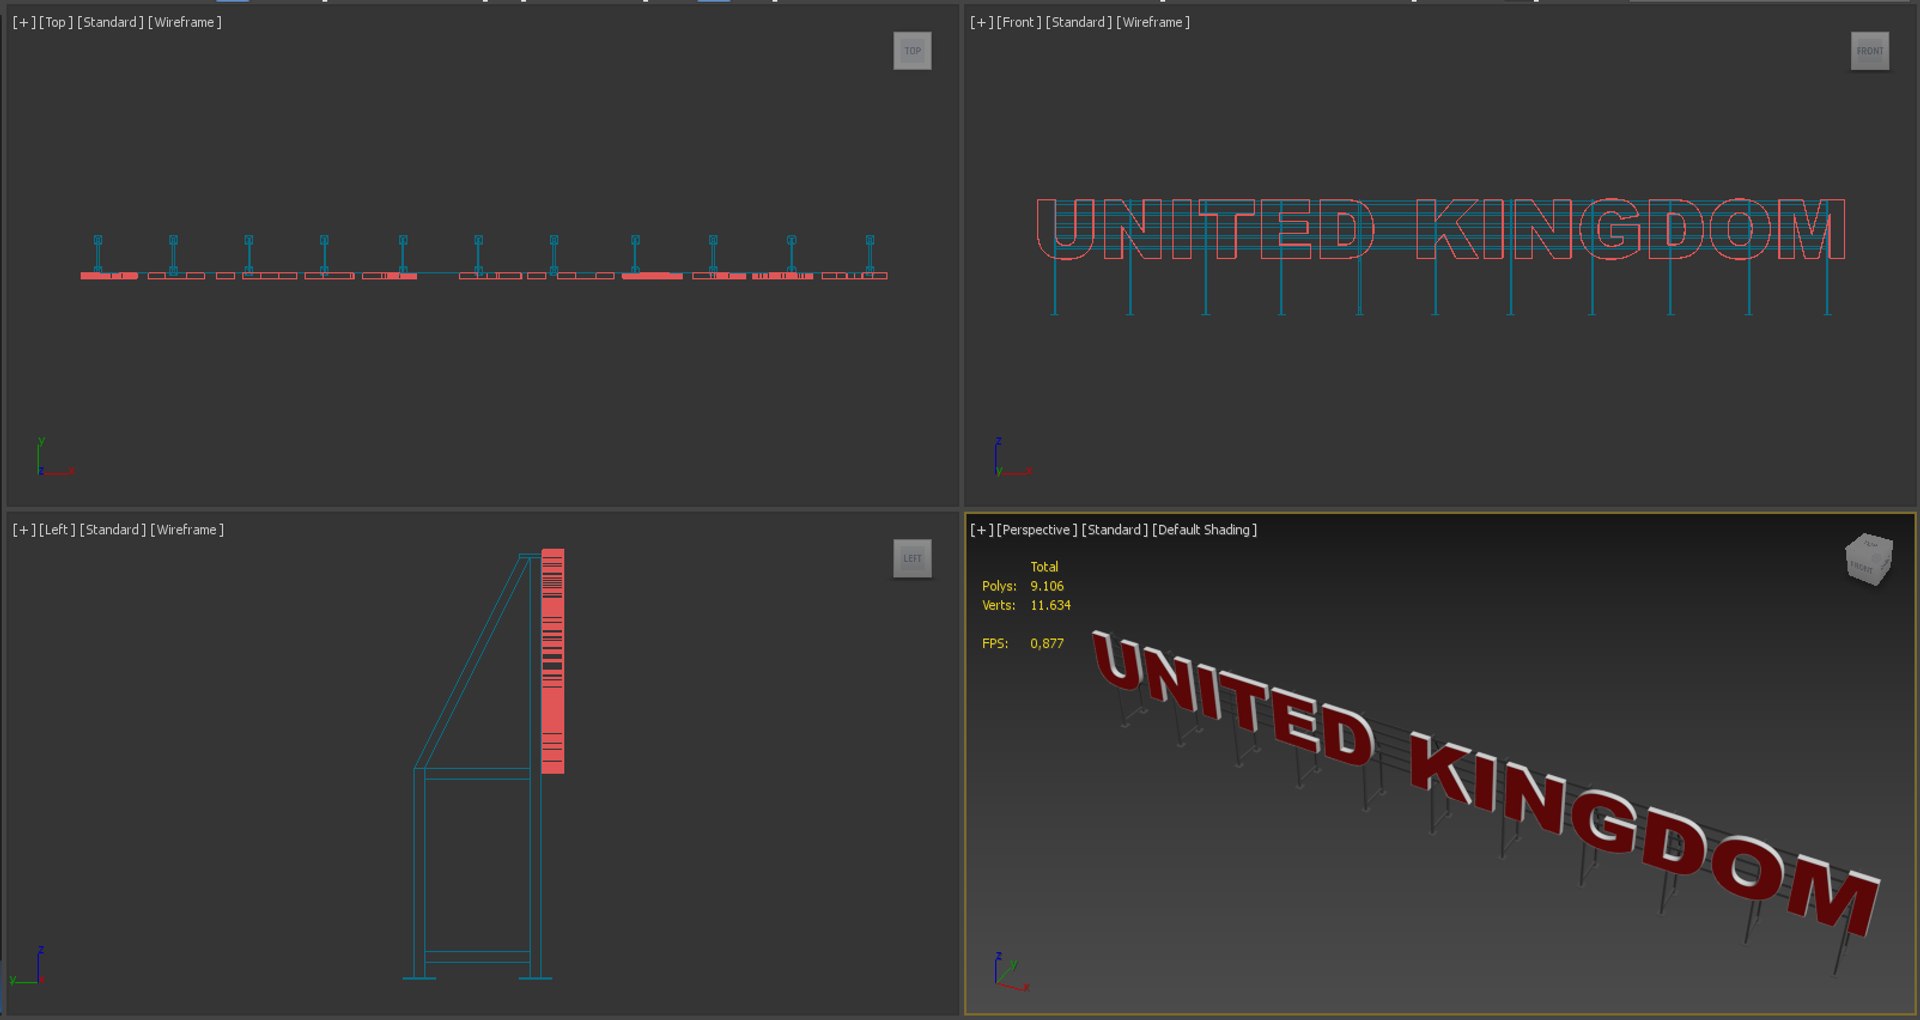Click the Verts count 11.634

pyautogui.click(x=1050, y=605)
